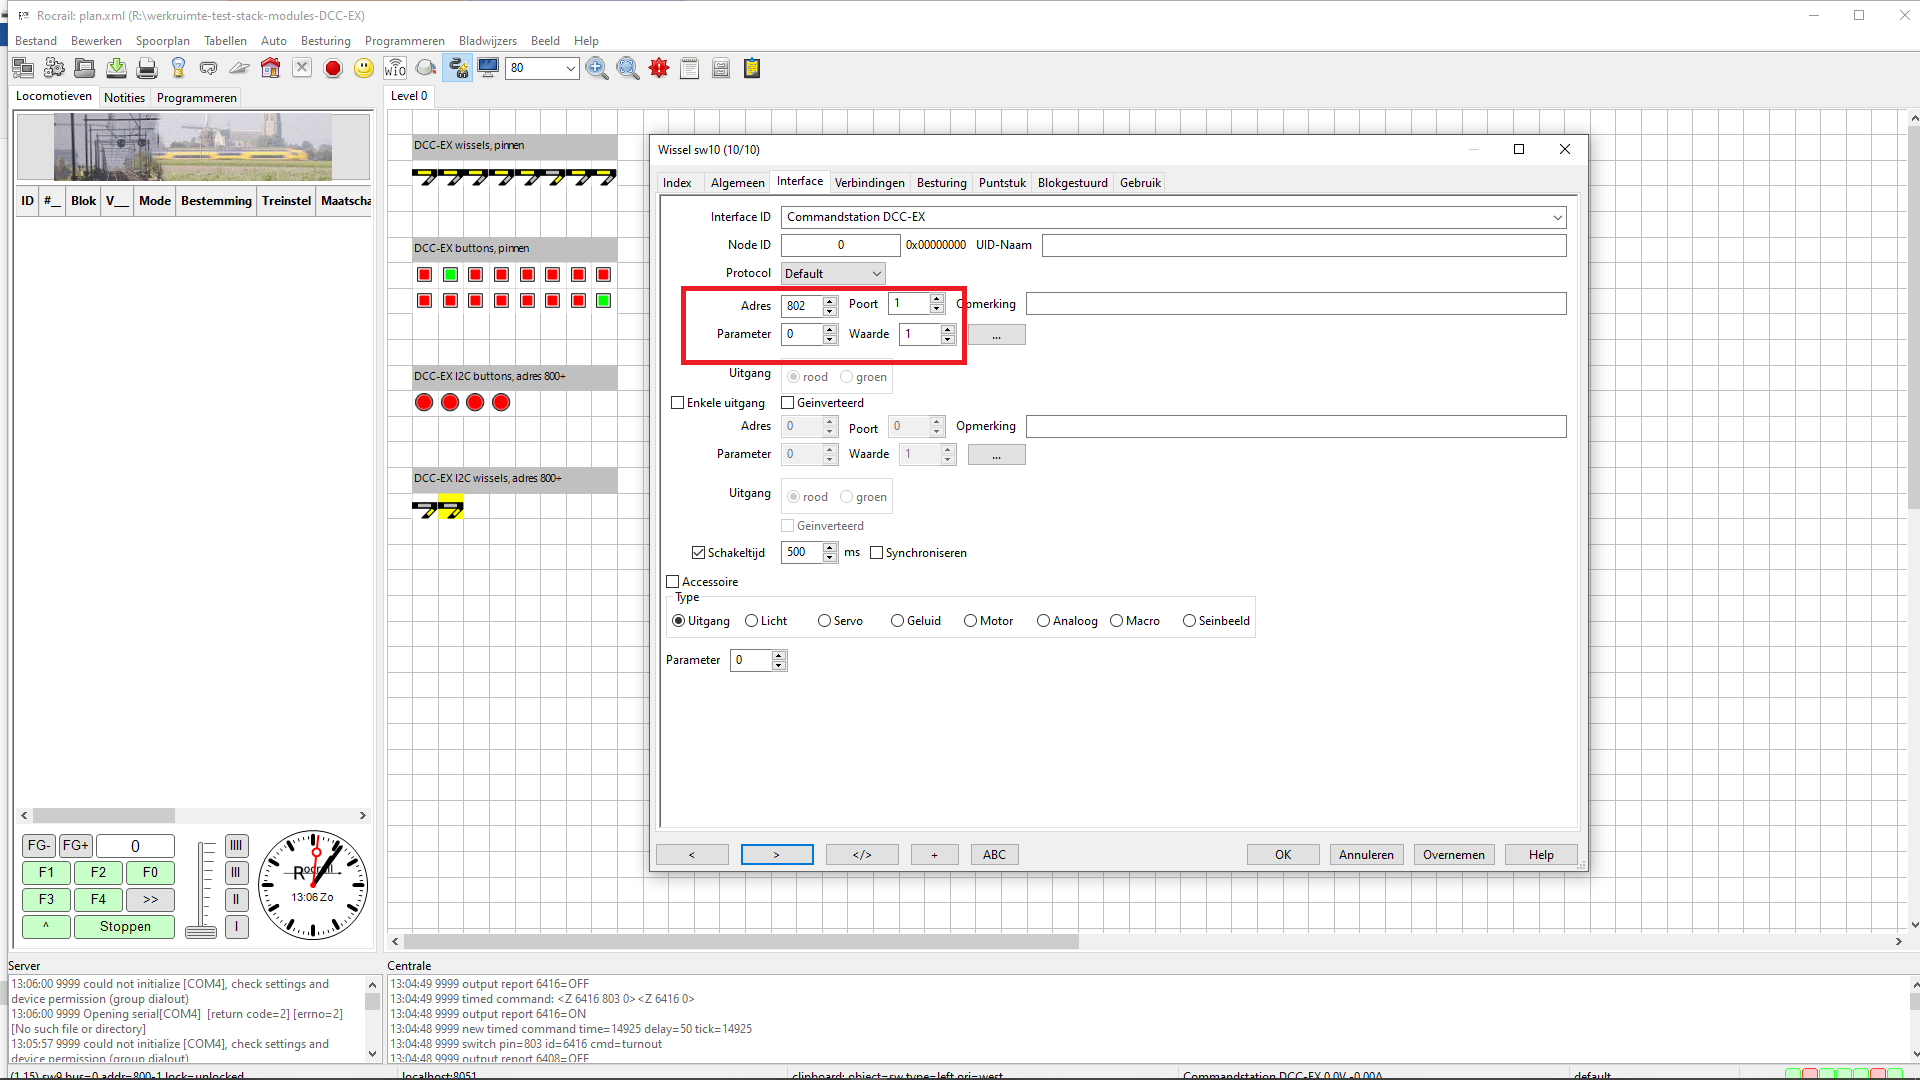Click the zoom-in magnifier icon
1920x1080 pixels.
tap(597, 68)
